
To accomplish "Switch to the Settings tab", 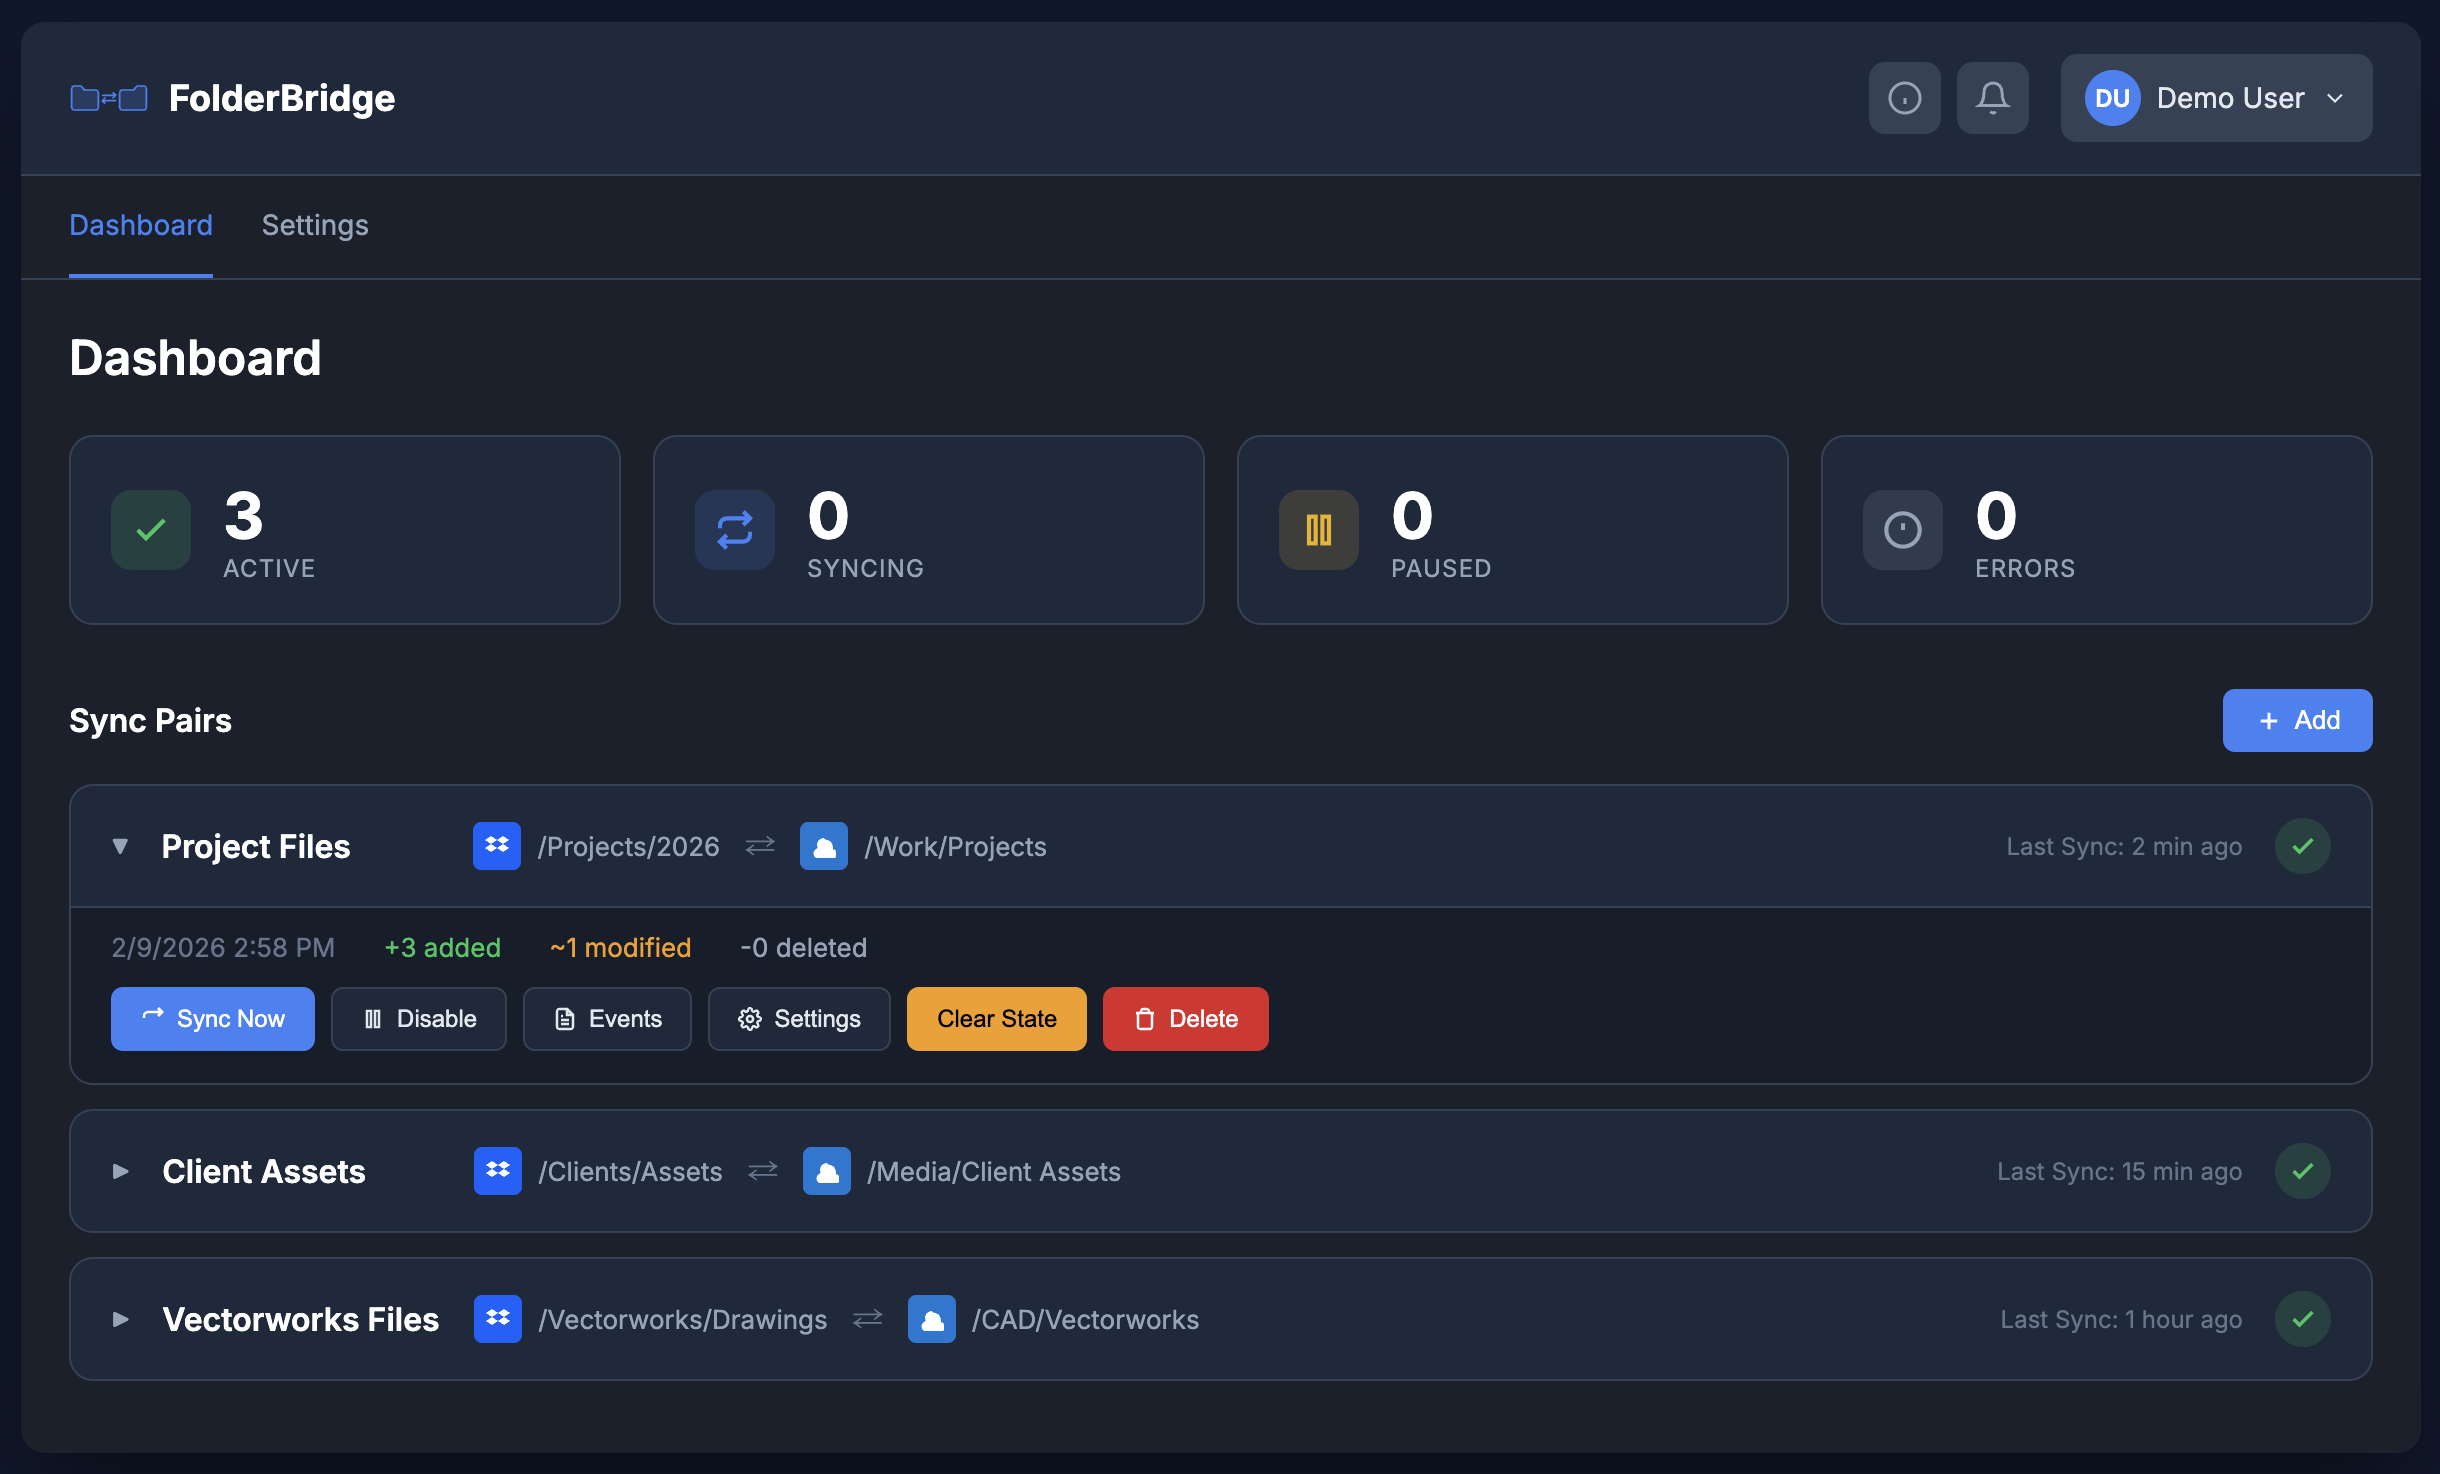I will point(315,225).
